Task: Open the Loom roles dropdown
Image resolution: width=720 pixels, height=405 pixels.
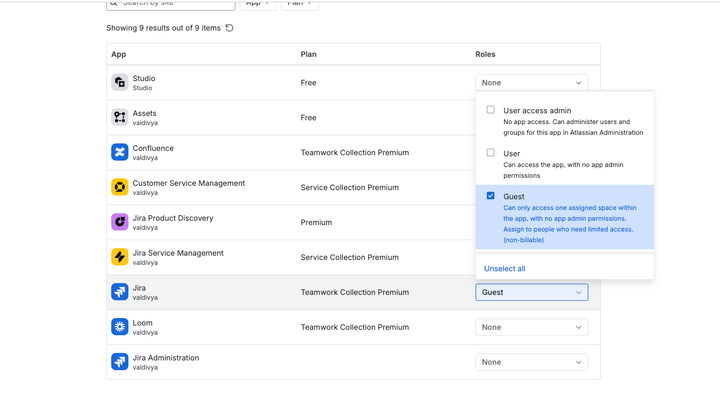Action: click(x=532, y=327)
